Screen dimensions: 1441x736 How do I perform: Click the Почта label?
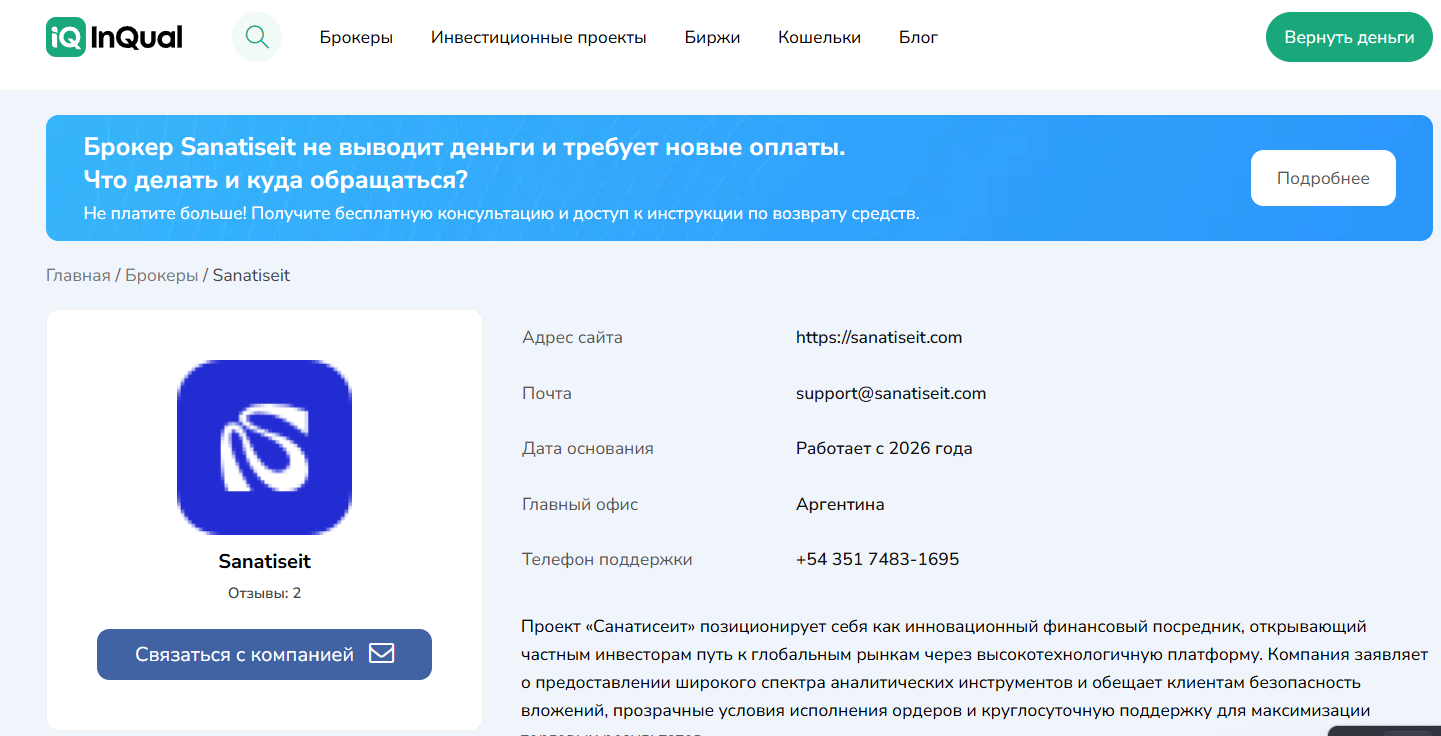(547, 393)
